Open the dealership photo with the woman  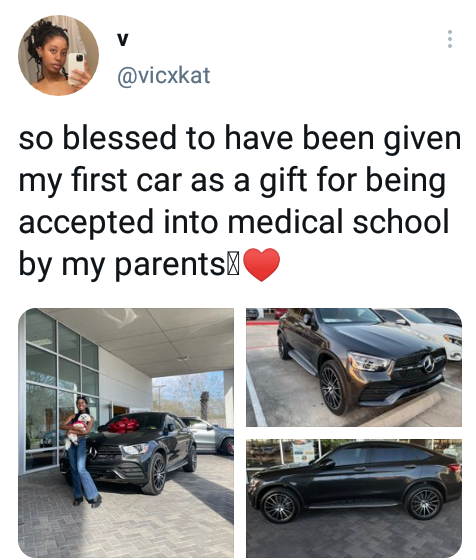[x=126, y=433]
